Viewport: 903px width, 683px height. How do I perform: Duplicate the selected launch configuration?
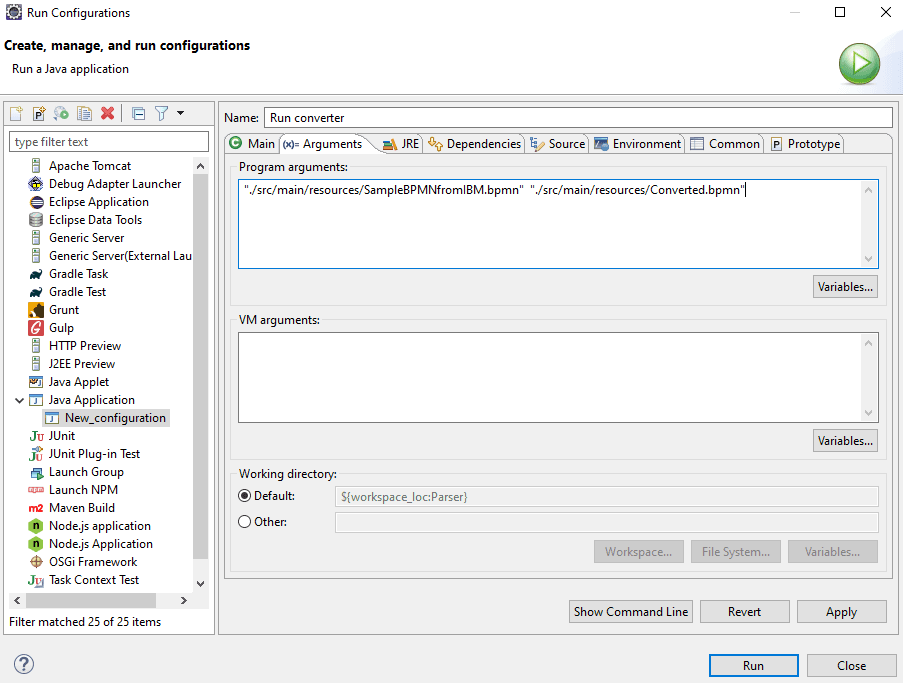pos(85,113)
